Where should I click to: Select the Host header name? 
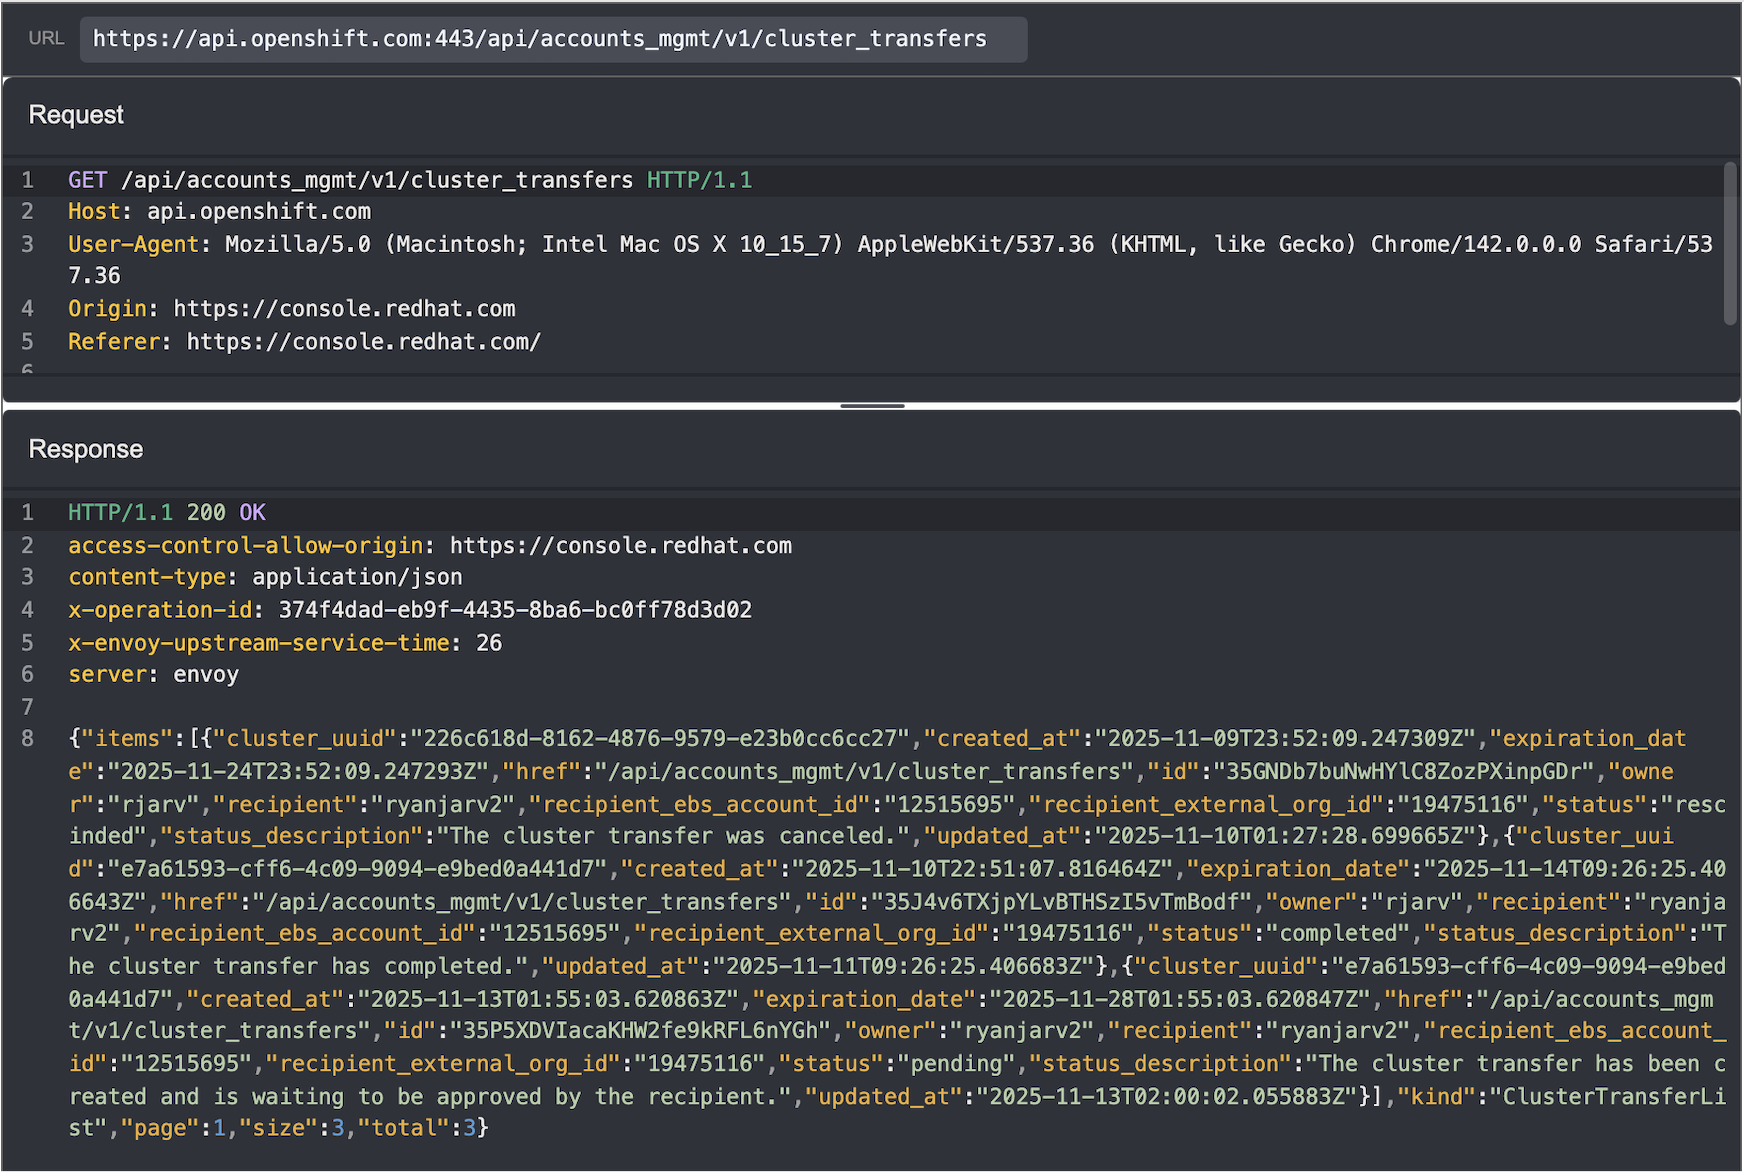click(x=93, y=211)
